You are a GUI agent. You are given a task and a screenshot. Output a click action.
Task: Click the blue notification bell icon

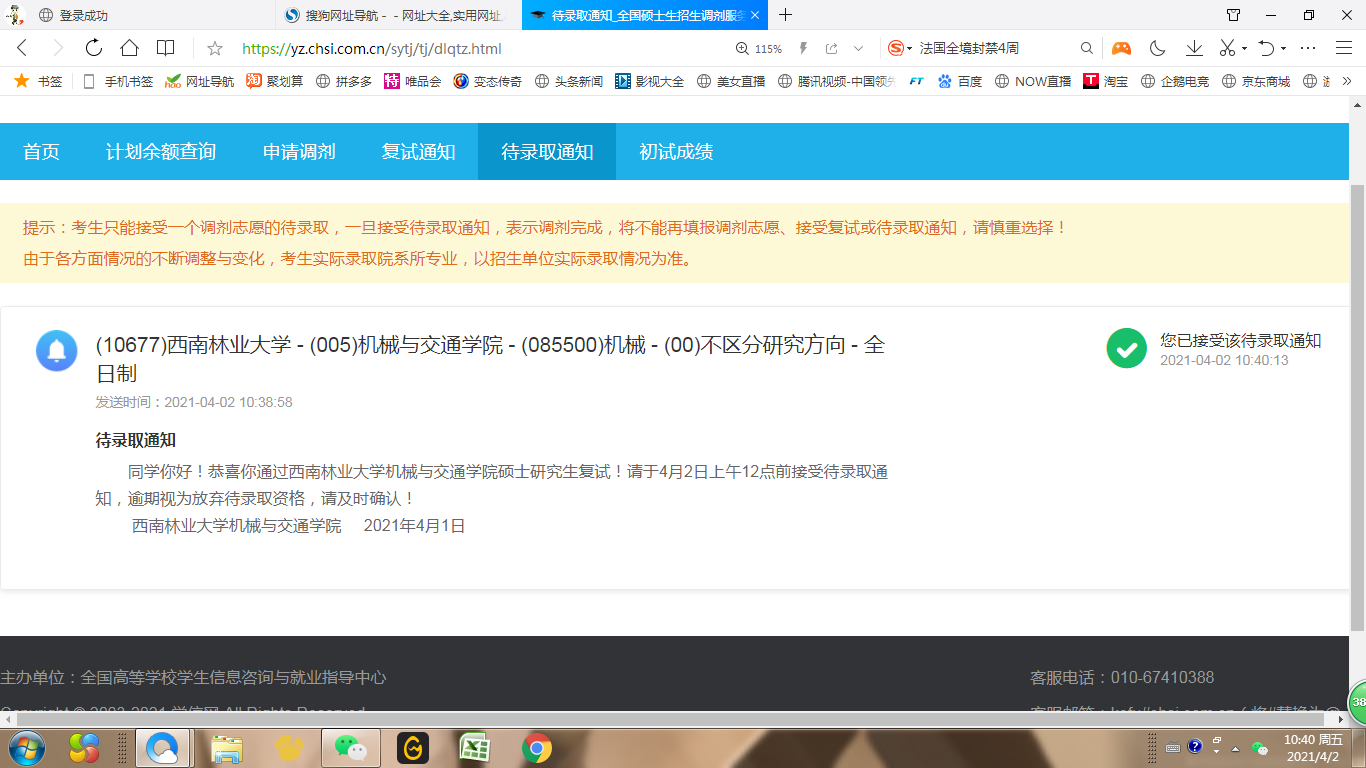(57, 350)
